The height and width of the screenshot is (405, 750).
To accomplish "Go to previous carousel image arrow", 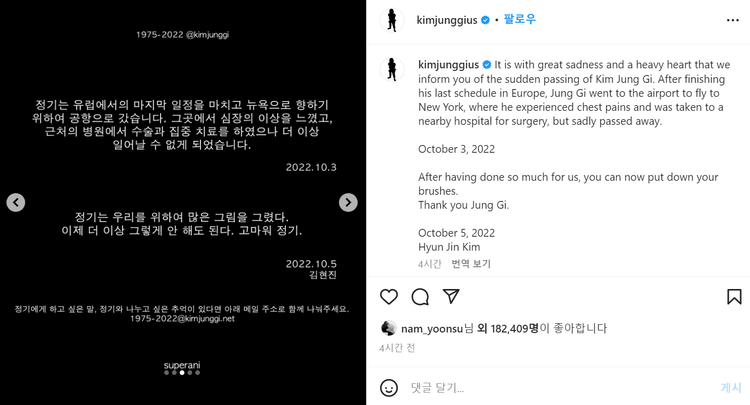I will coord(16,203).
